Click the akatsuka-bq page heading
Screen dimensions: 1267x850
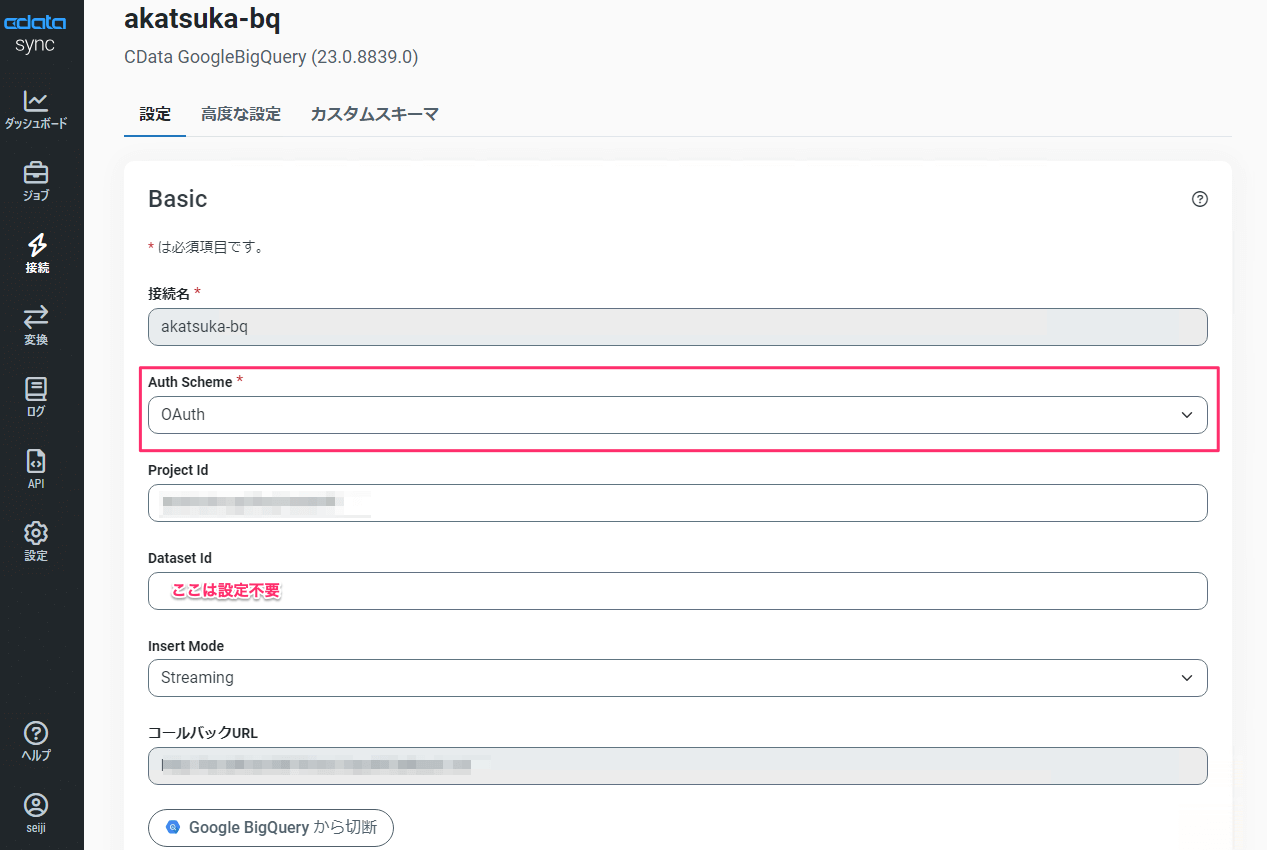point(202,17)
